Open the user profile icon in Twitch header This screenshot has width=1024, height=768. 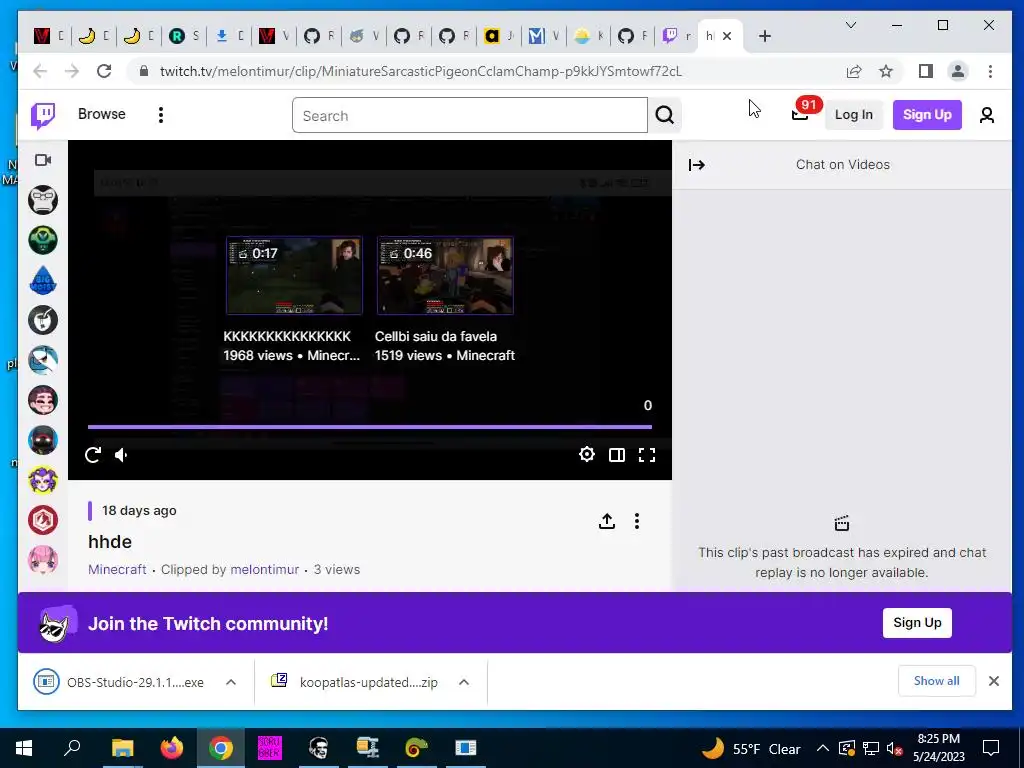[987, 116]
